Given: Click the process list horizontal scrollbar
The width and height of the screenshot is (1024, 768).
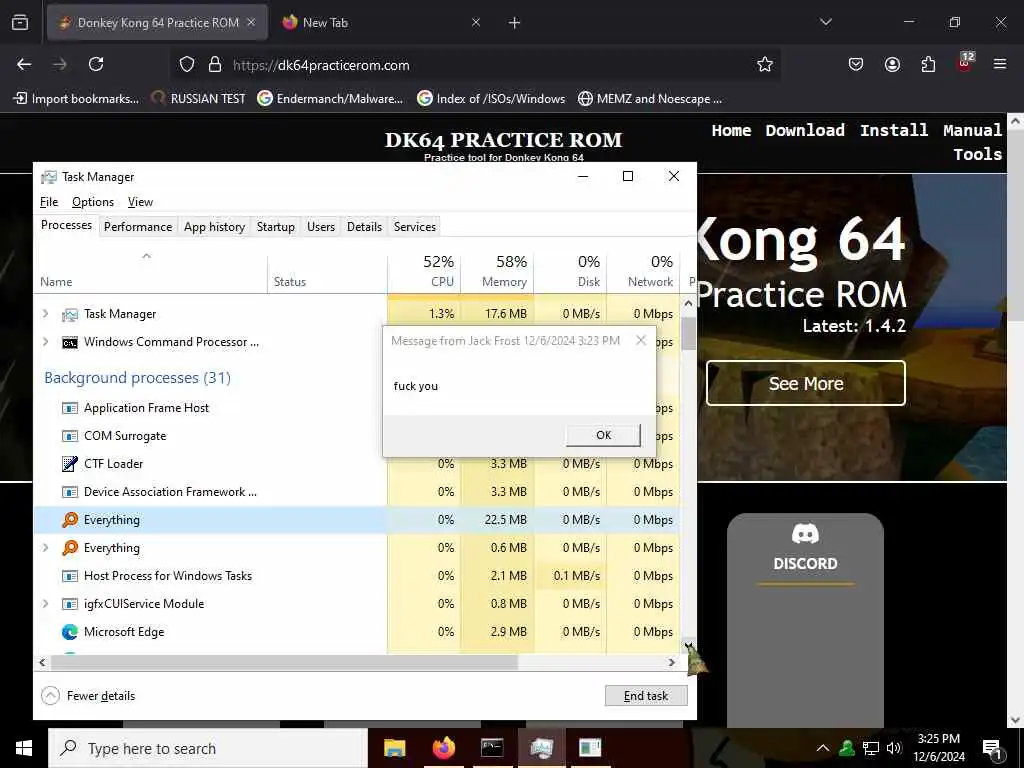Looking at the screenshot, I should 284,662.
